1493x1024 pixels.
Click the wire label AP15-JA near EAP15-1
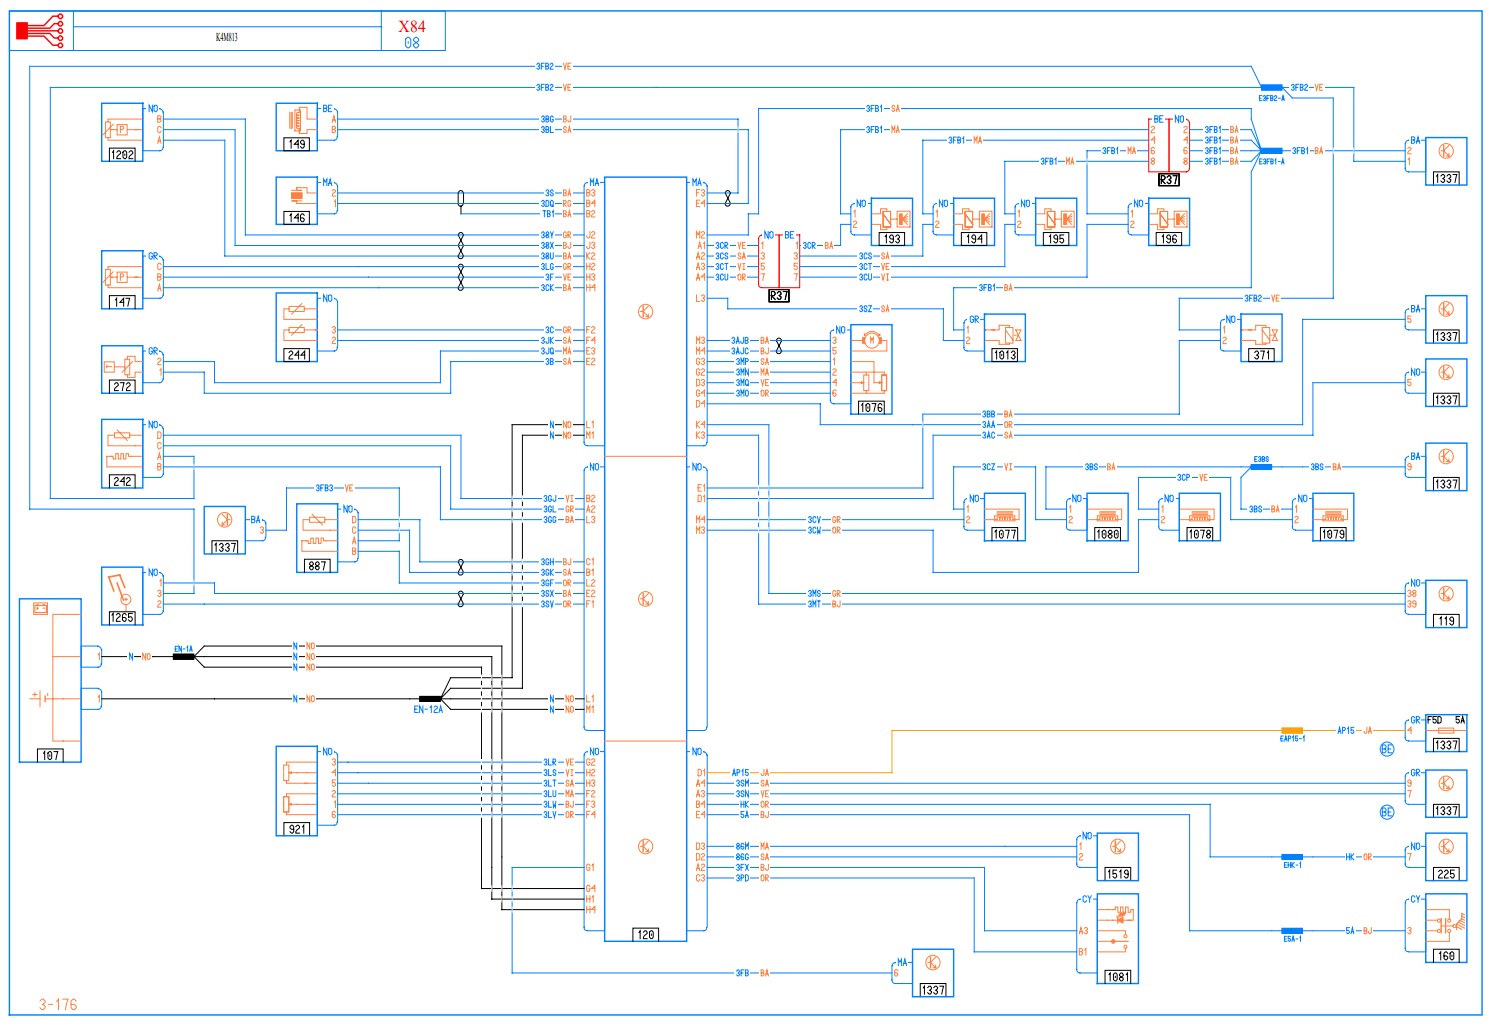(x=1355, y=731)
